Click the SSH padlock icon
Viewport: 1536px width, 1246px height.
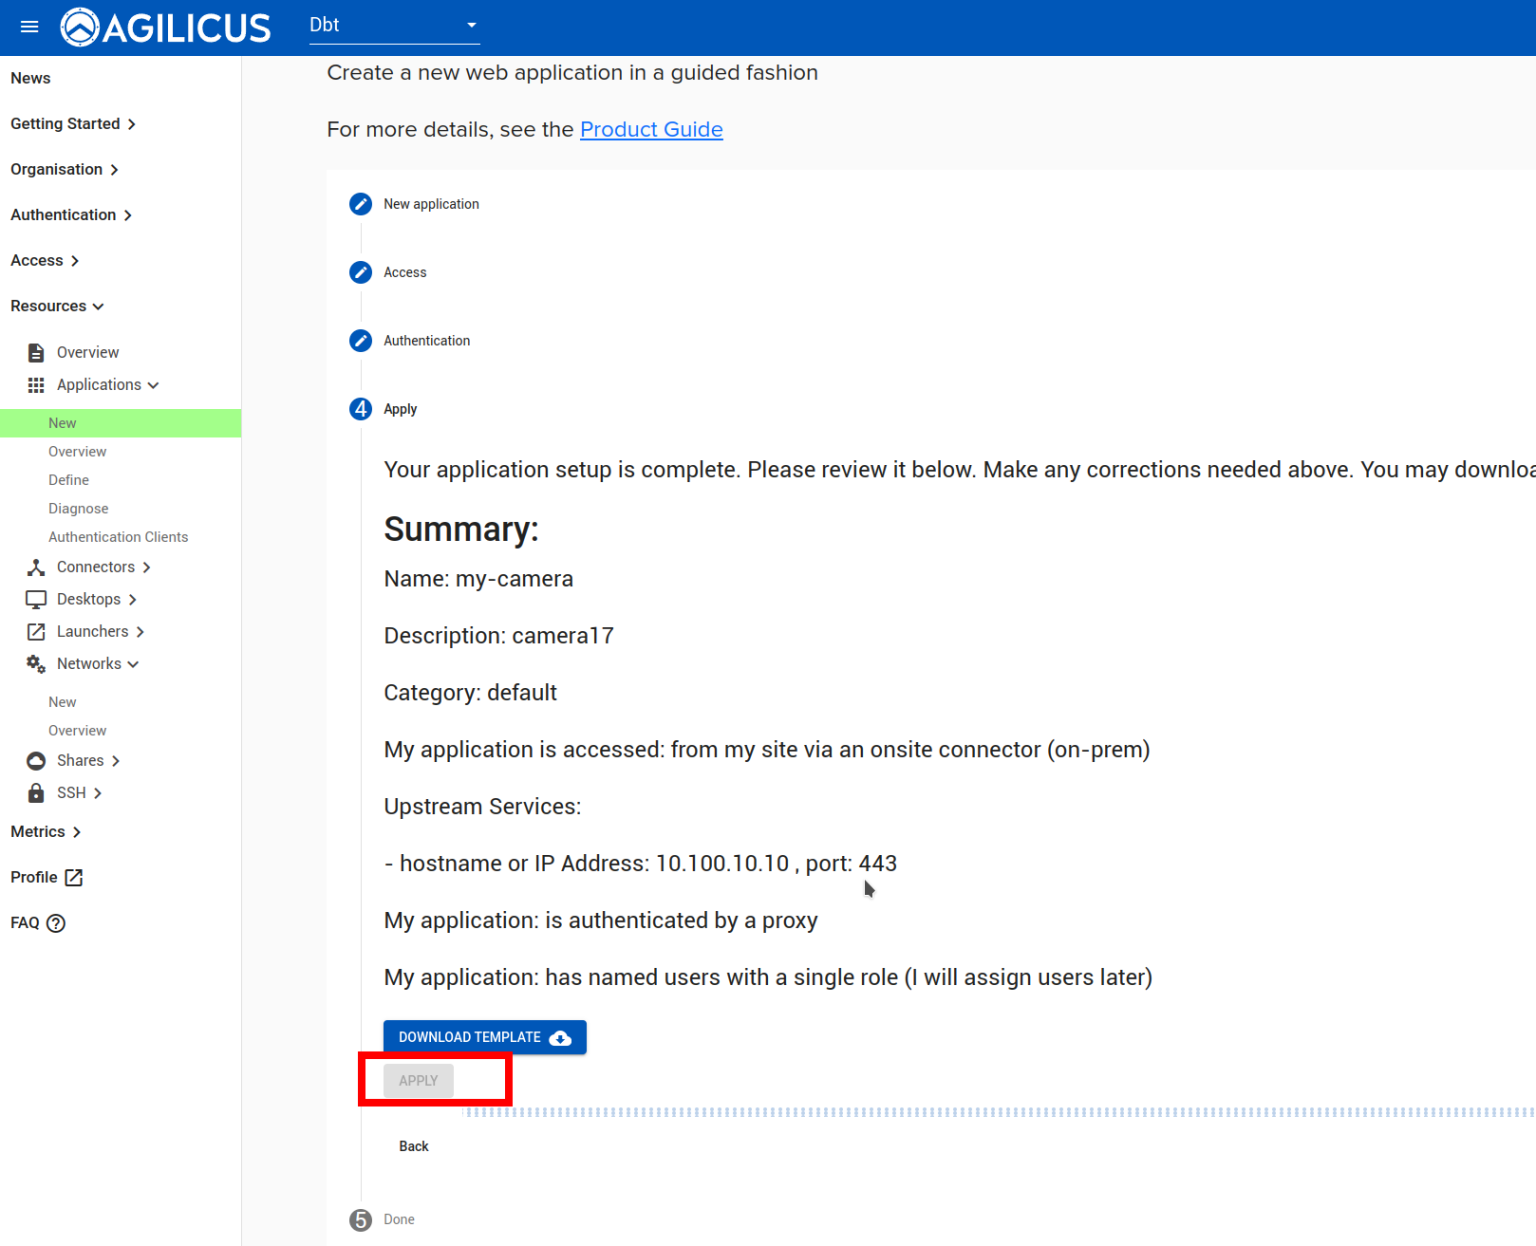[x=36, y=792]
